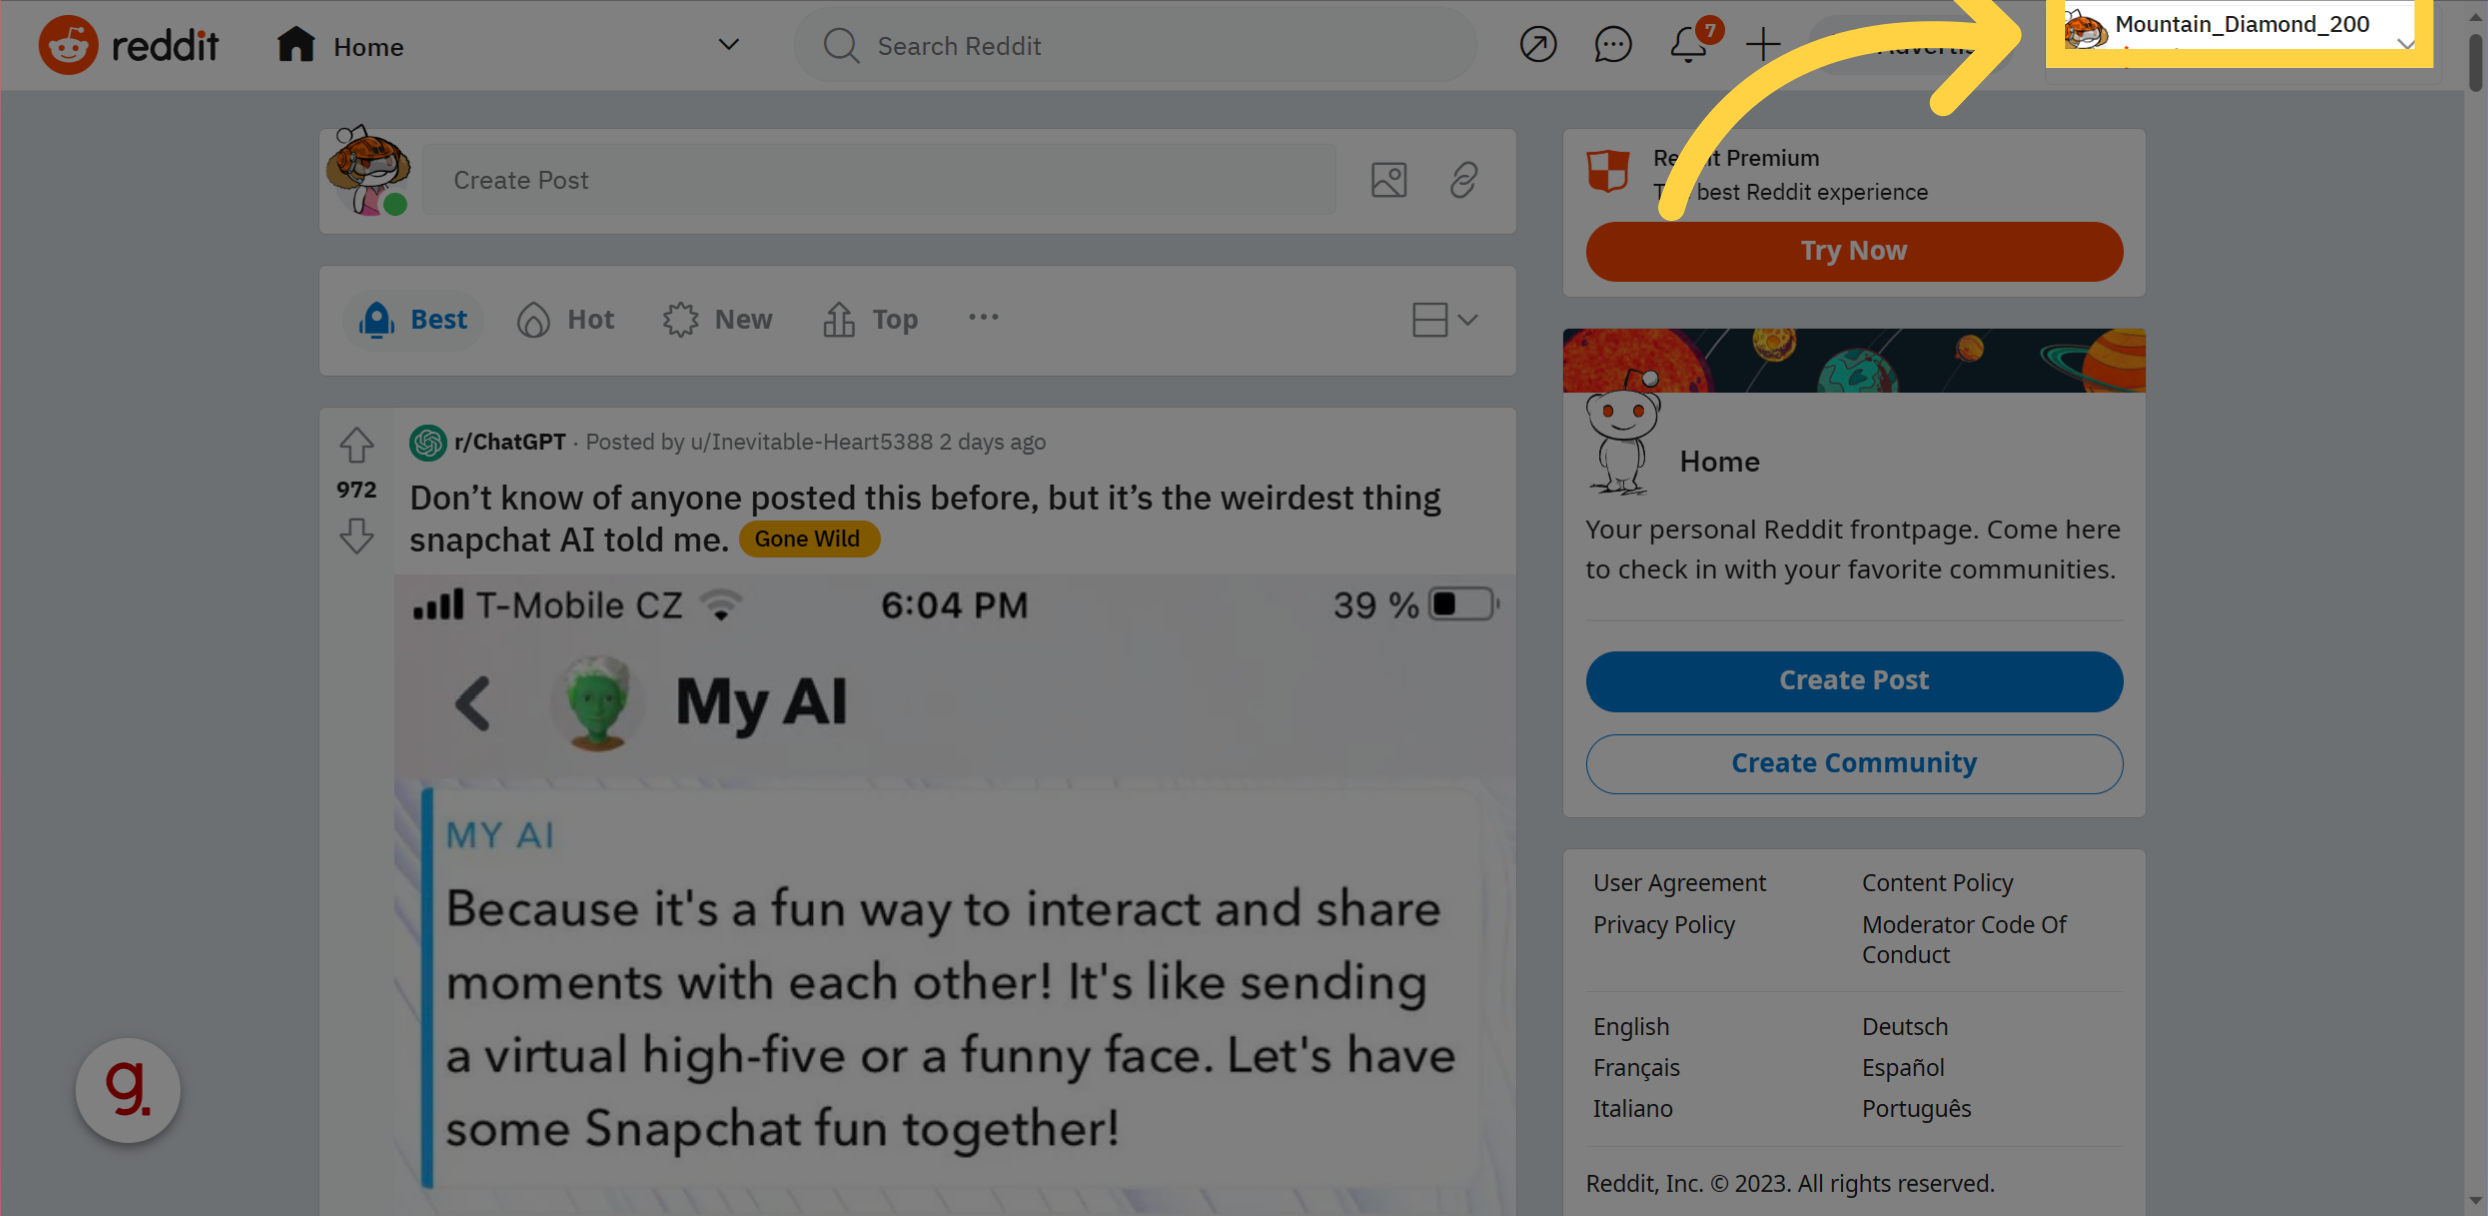Click Try Now for Reddit Premium
The height and width of the screenshot is (1216, 2488).
(x=1853, y=249)
